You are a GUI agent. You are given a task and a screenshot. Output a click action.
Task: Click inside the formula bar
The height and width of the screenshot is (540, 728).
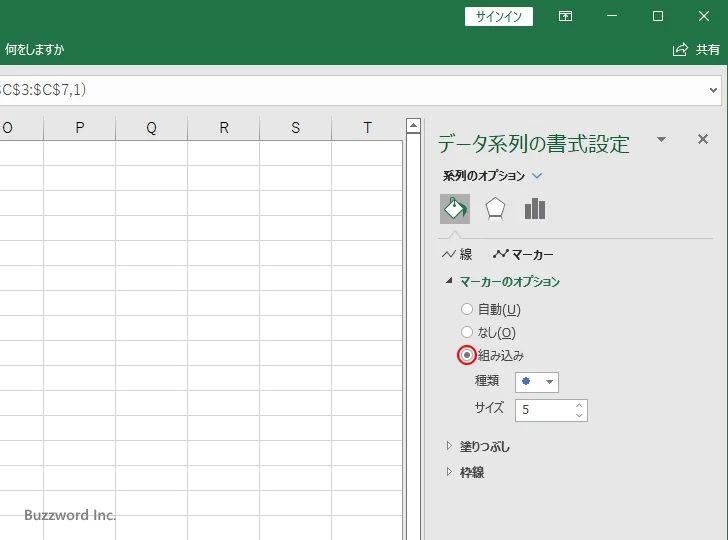click(353, 90)
